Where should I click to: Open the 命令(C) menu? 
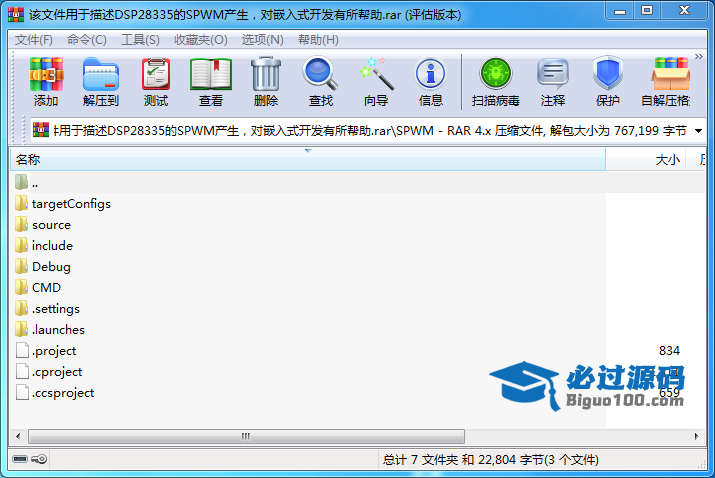click(87, 40)
